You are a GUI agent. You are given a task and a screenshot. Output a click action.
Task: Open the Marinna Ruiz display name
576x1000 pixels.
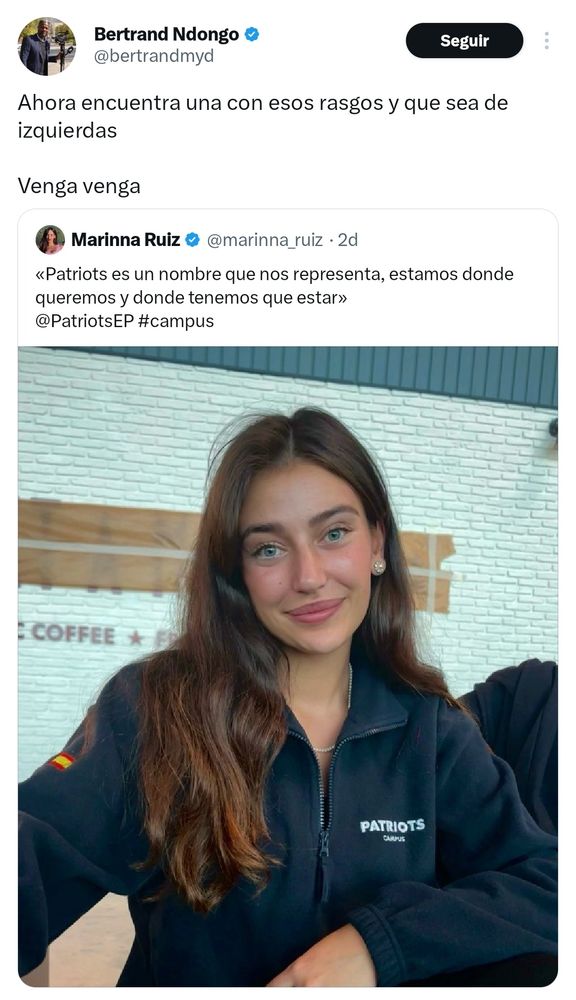[126, 240]
